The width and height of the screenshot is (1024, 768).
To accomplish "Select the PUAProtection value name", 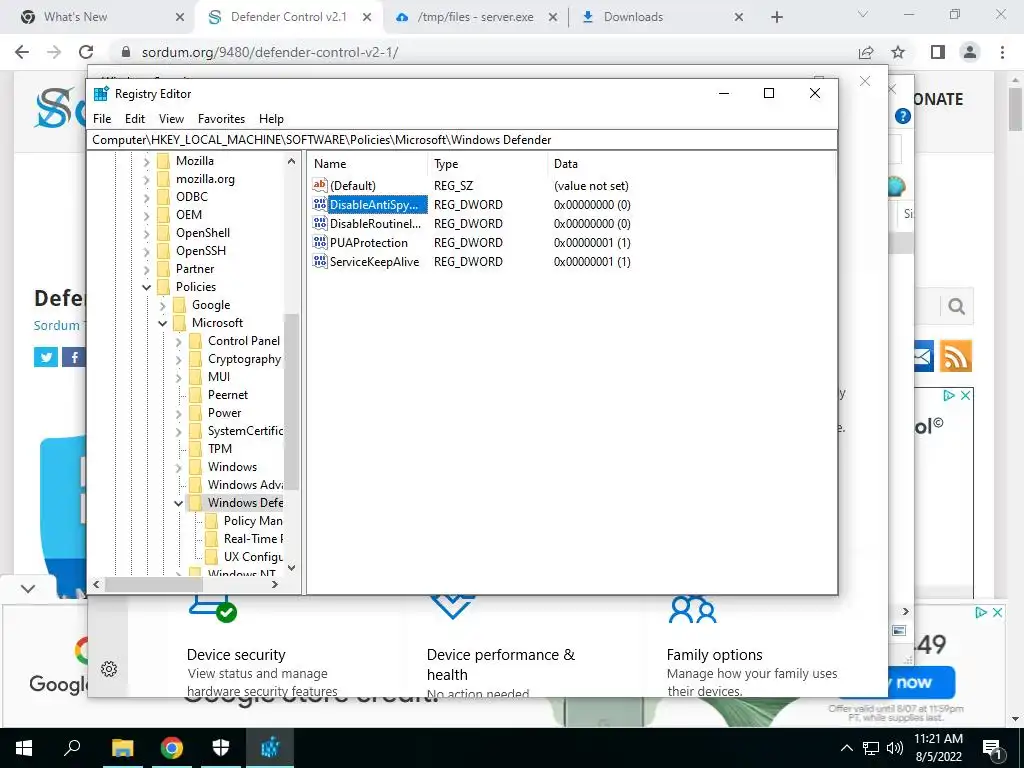I will pyautogui.click(x=368, y=242).
